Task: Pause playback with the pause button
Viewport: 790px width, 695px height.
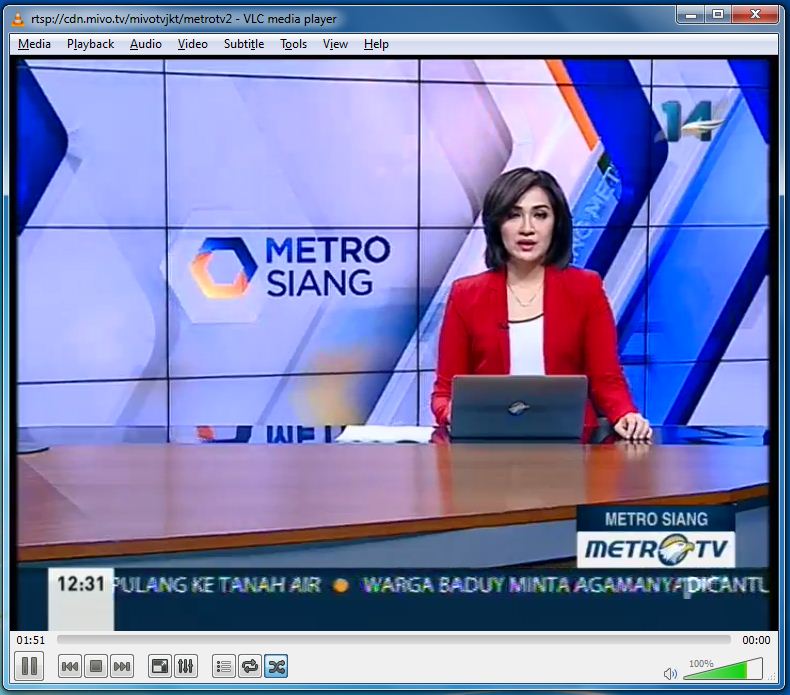Action: click(29, 666)
